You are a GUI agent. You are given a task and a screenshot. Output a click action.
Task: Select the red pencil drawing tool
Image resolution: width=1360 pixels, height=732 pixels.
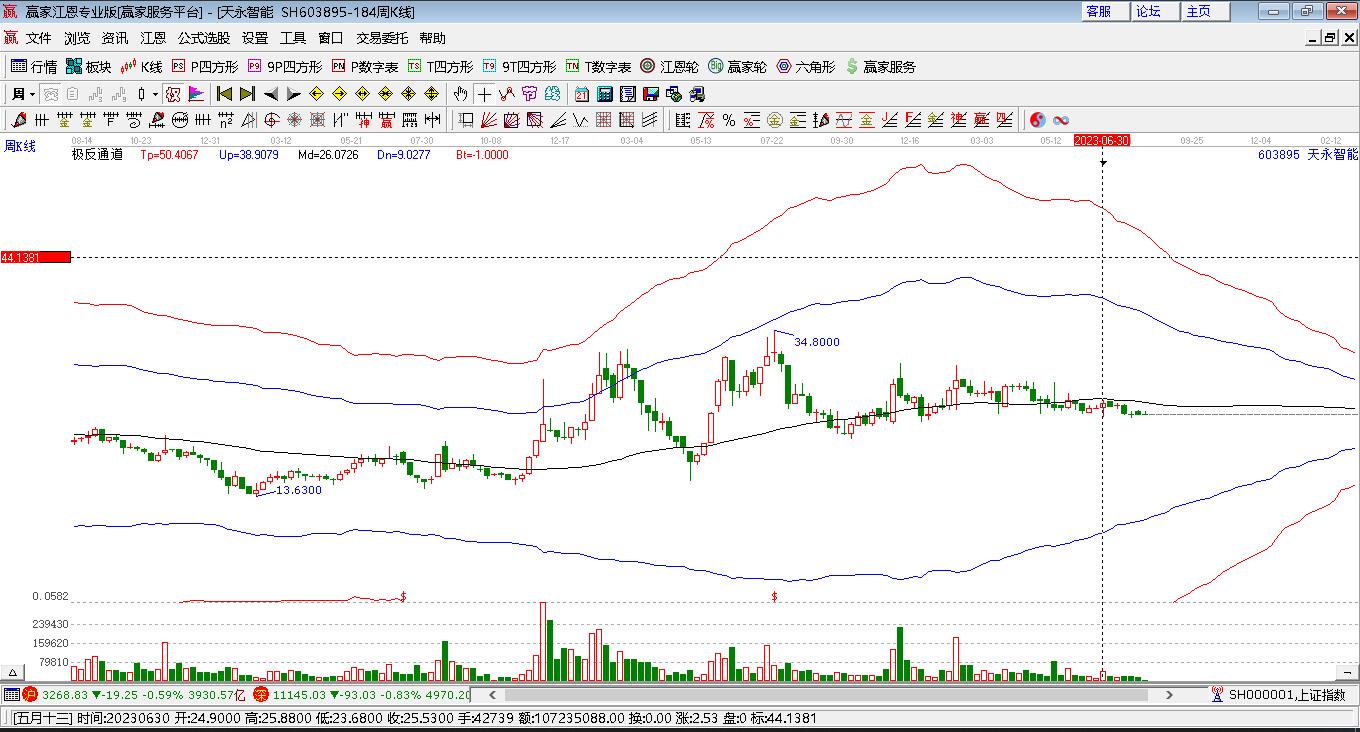(19, 121)
